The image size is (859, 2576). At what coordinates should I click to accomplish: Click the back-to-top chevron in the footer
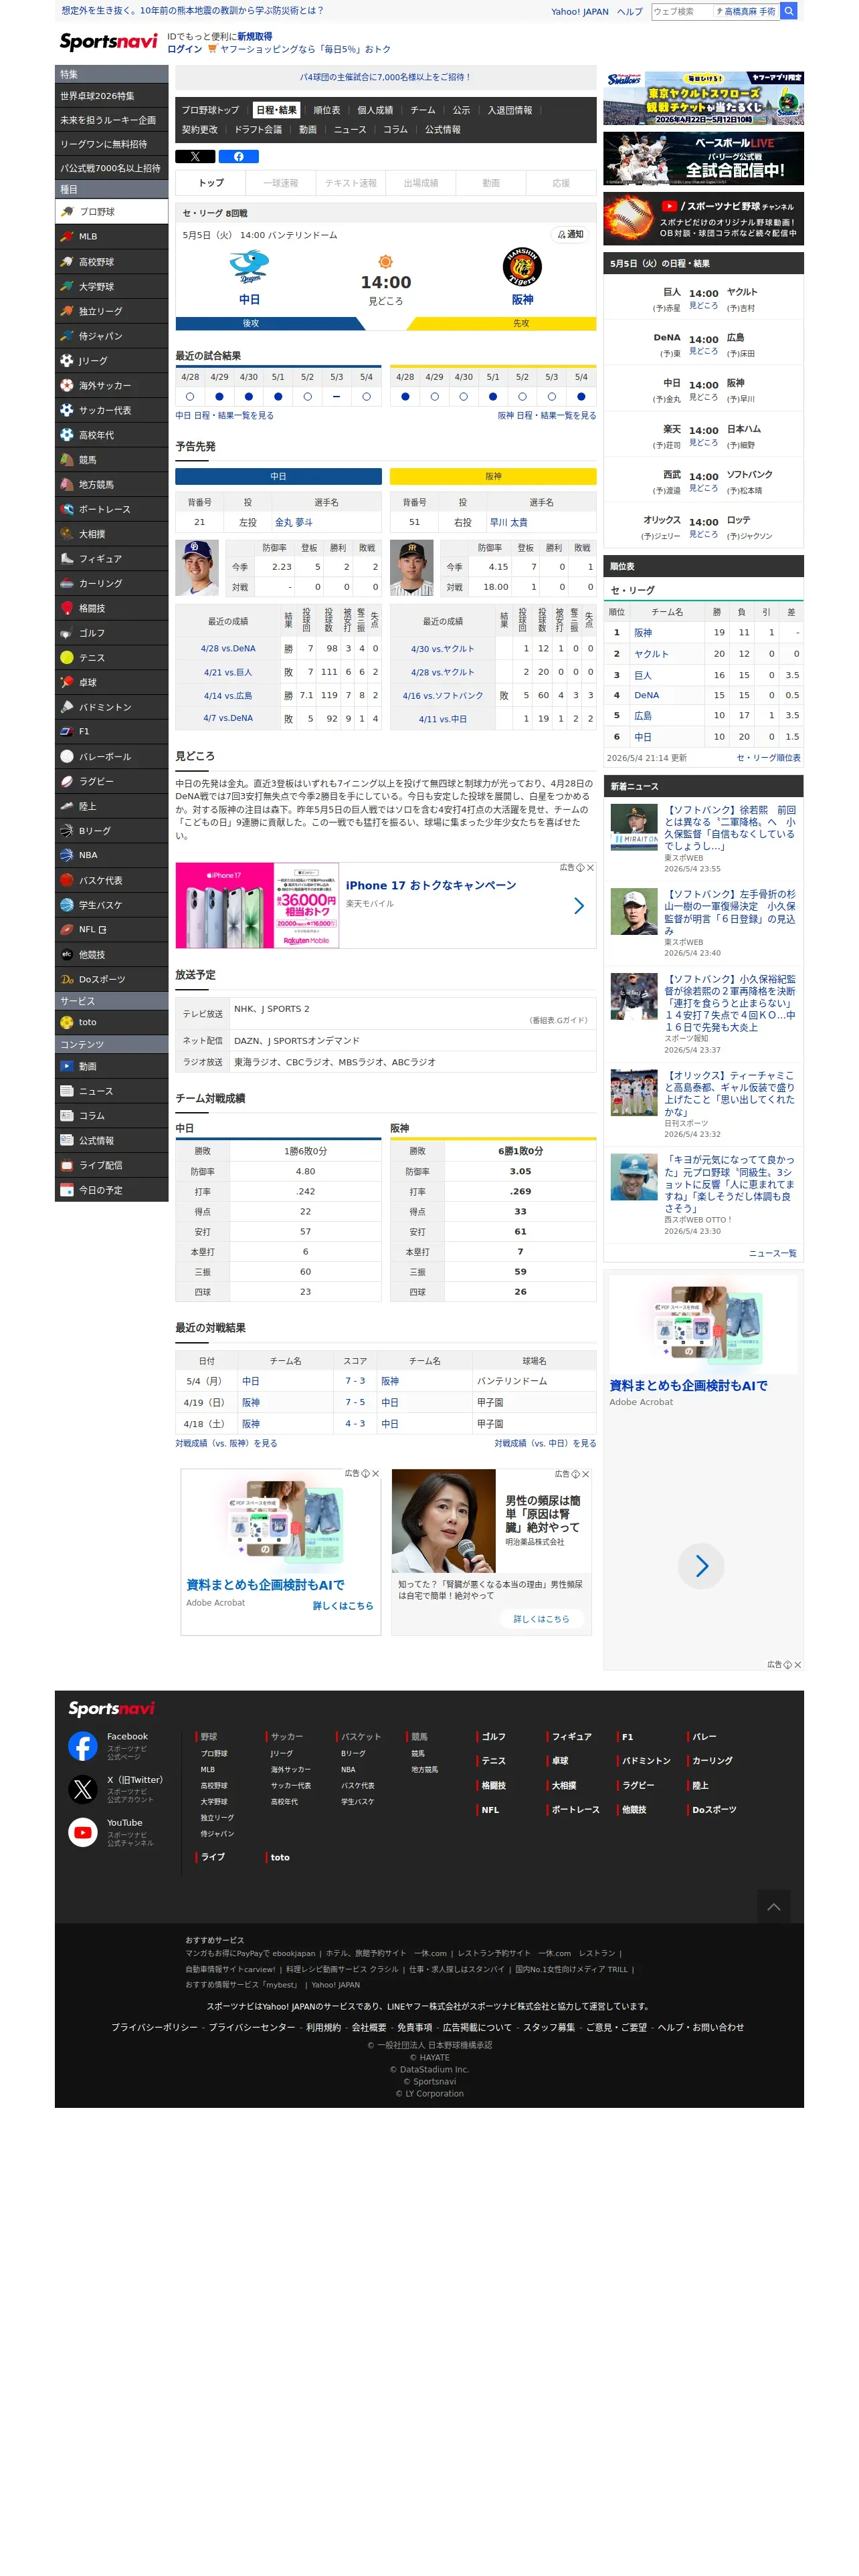pyautogui.click(x=774, y=1907)
